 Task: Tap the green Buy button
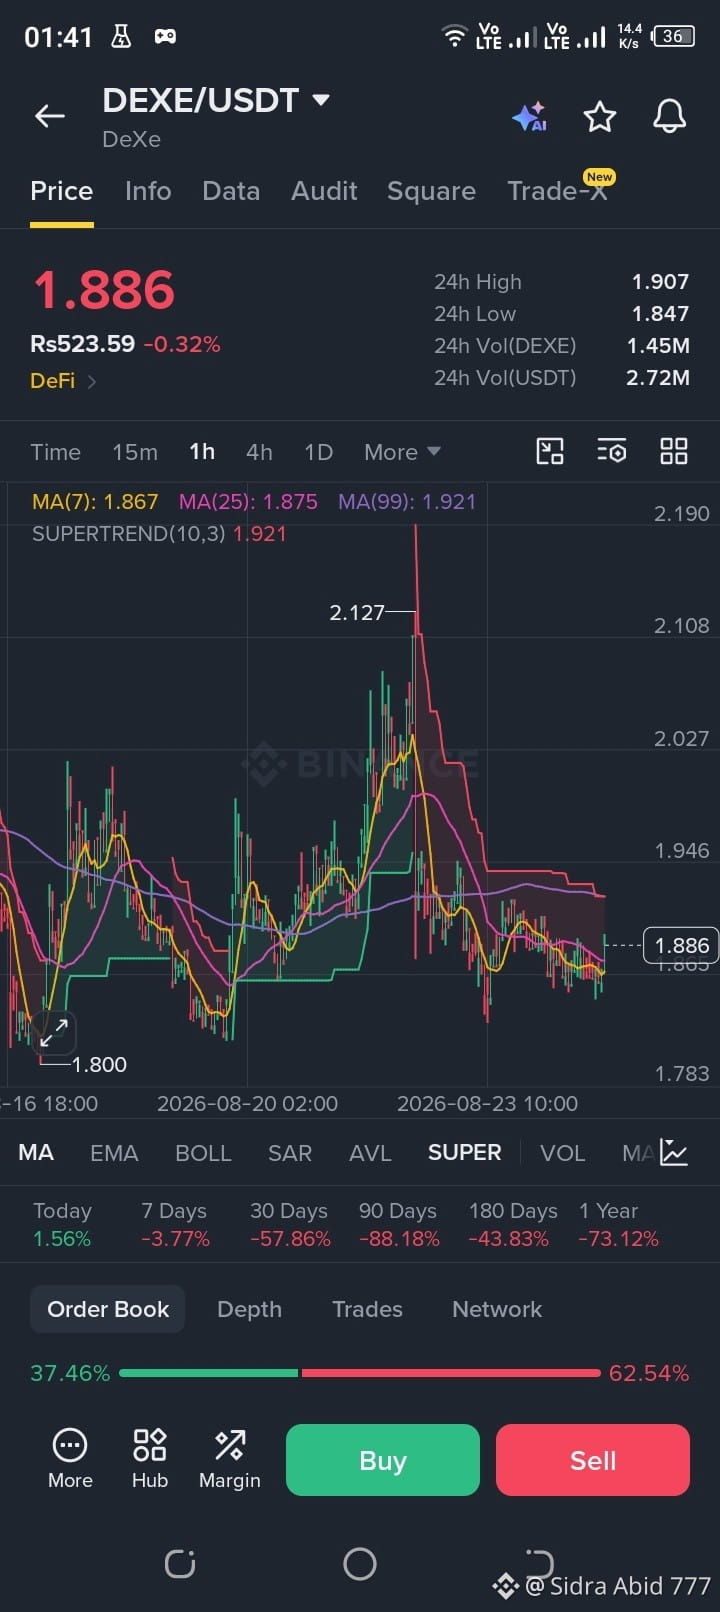pos(383,1460)
